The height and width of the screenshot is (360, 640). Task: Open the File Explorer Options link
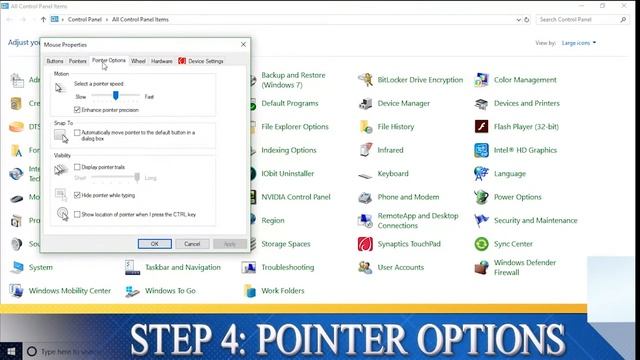tap(295, 127)
